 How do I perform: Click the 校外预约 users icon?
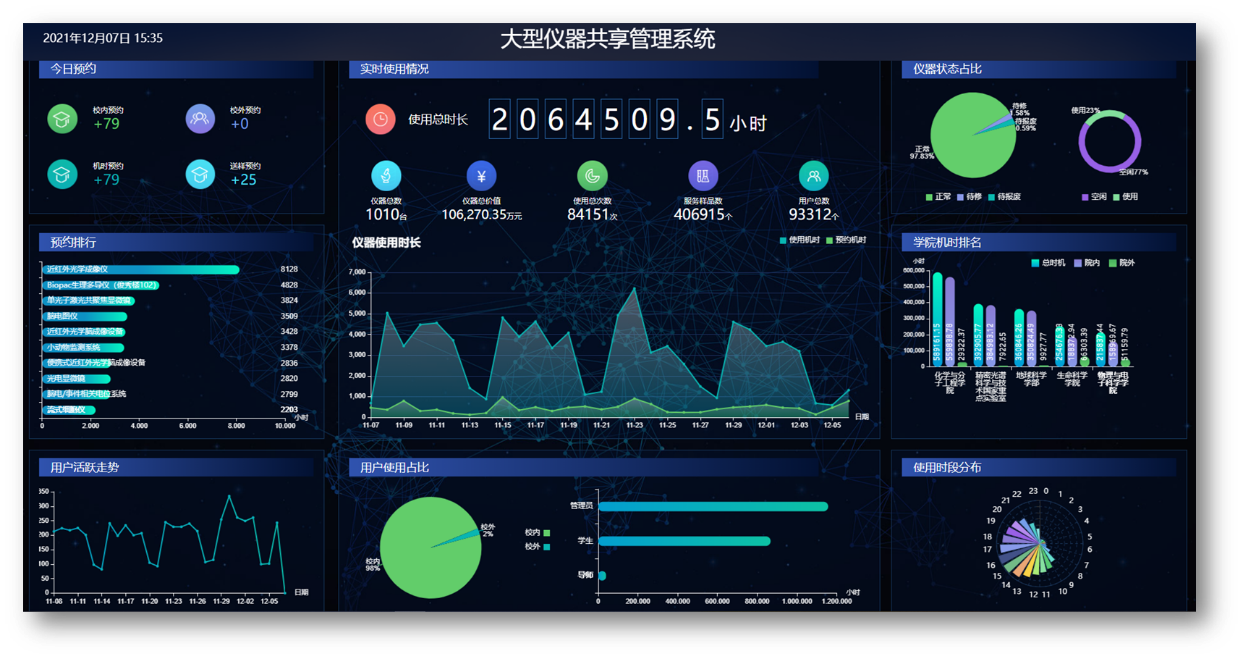pos(200,118)
